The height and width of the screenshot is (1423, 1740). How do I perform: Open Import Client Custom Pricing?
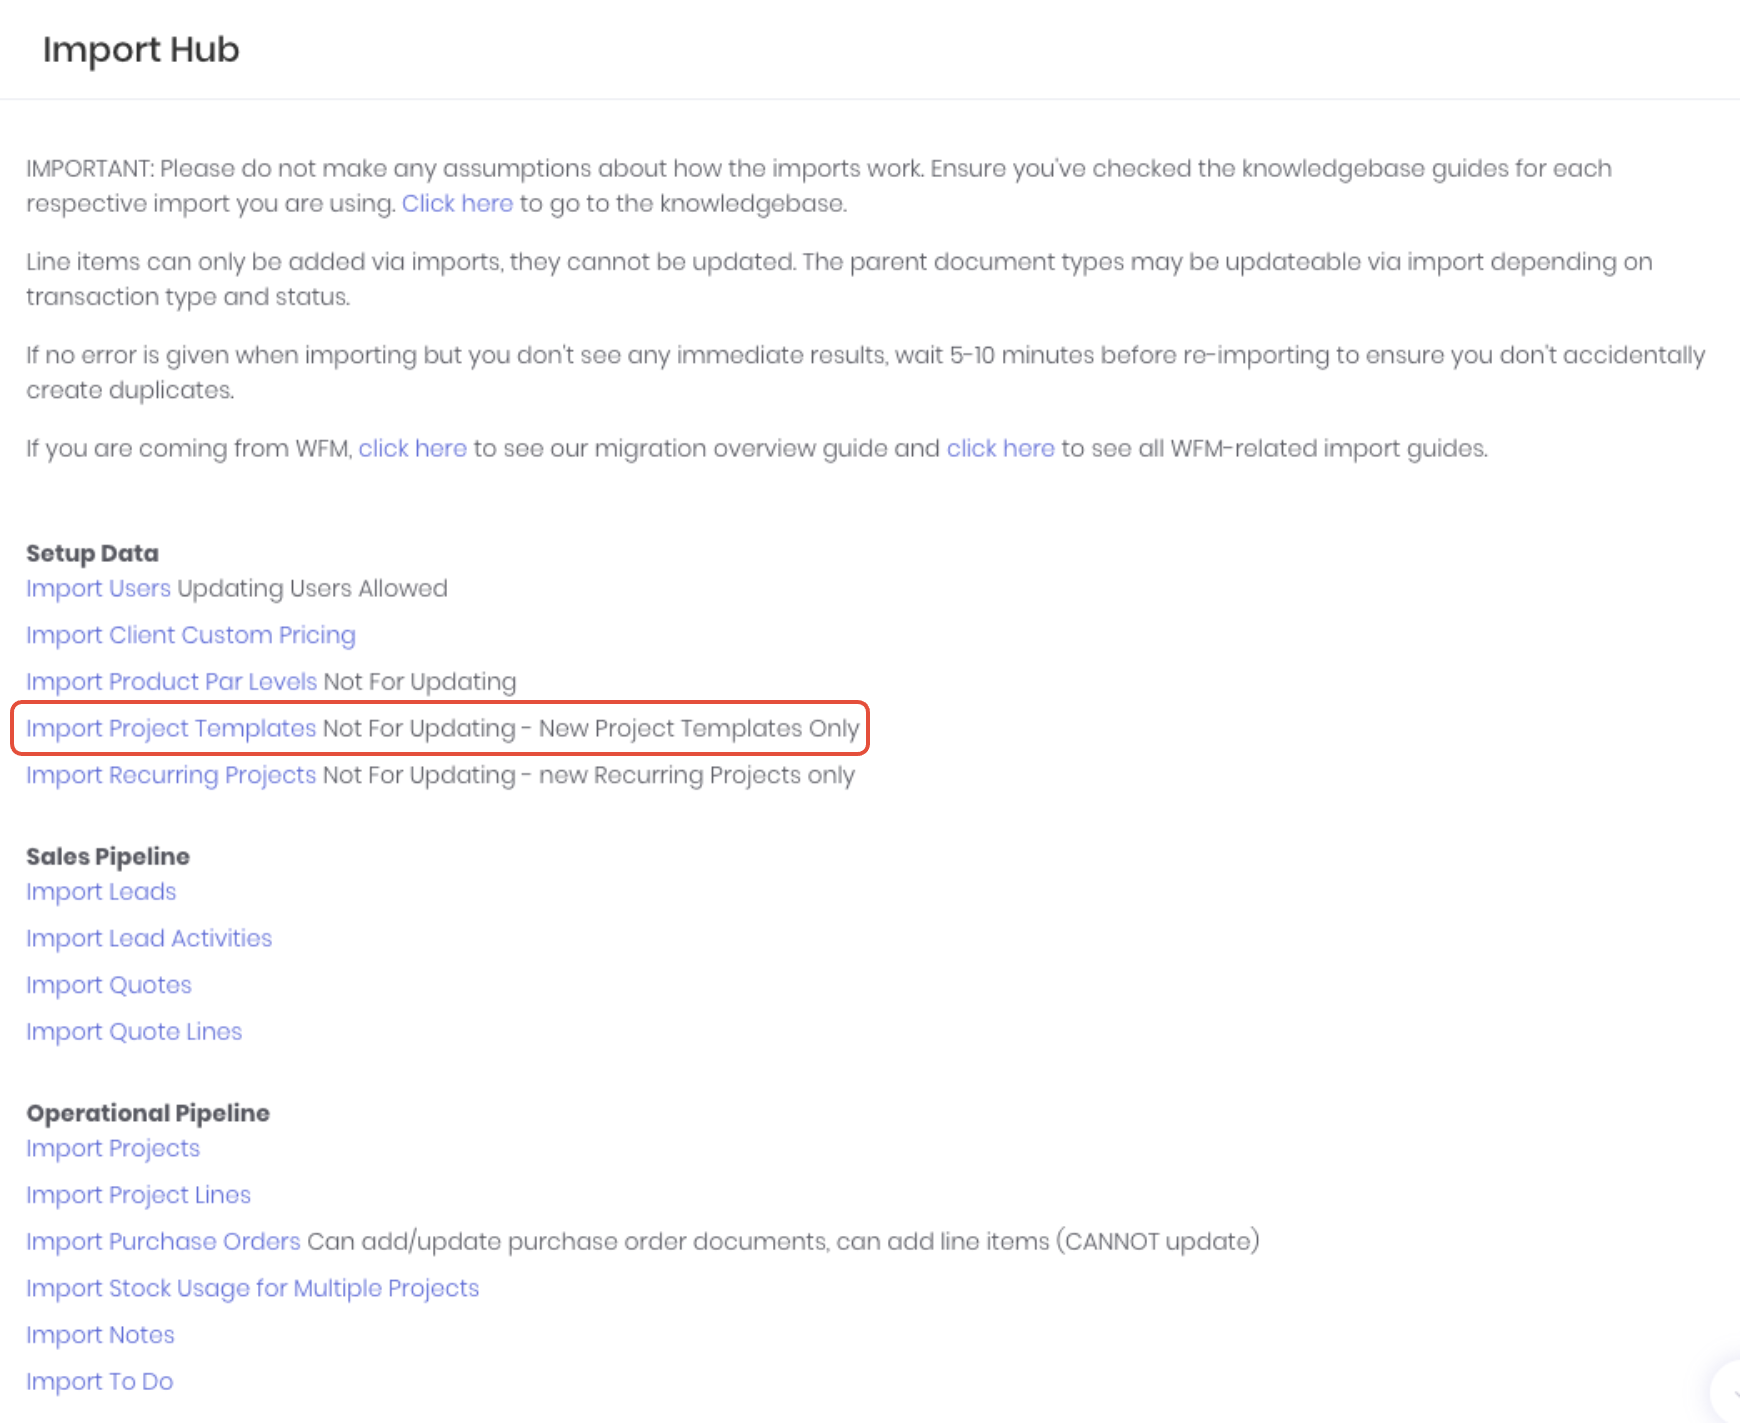pos(190,635)
